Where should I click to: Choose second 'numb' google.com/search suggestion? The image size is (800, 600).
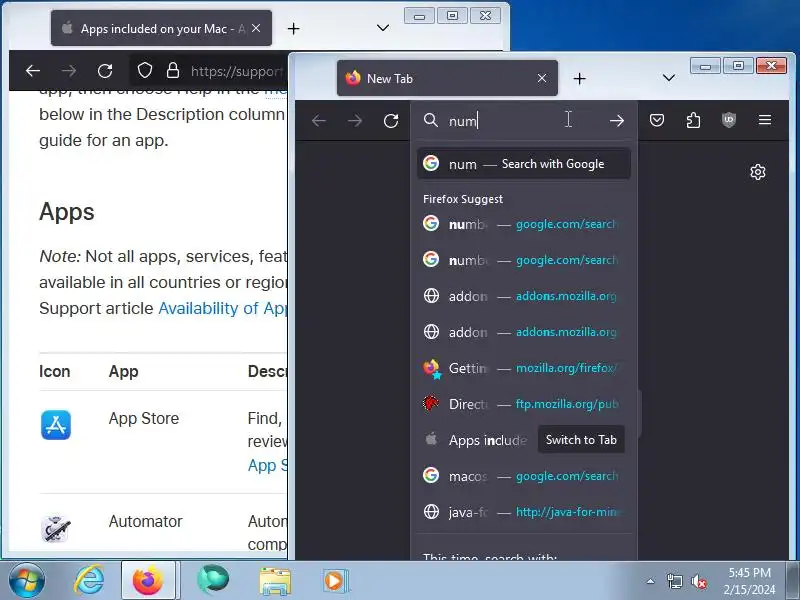click(x=524, y=260)
